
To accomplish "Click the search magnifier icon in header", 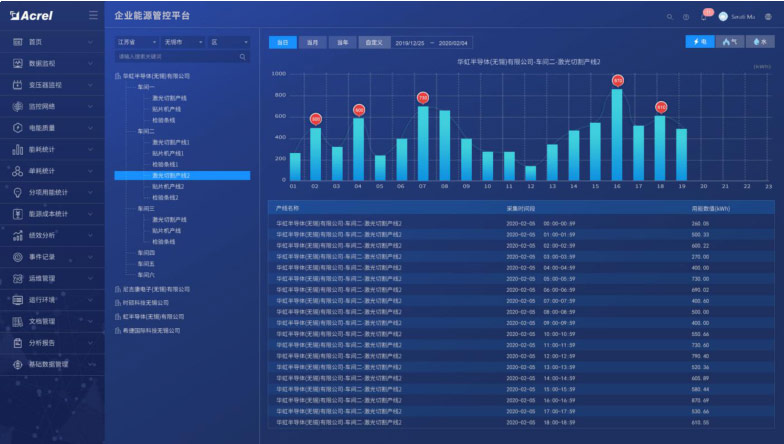I will pyautogui.click(x=670, y=17).
